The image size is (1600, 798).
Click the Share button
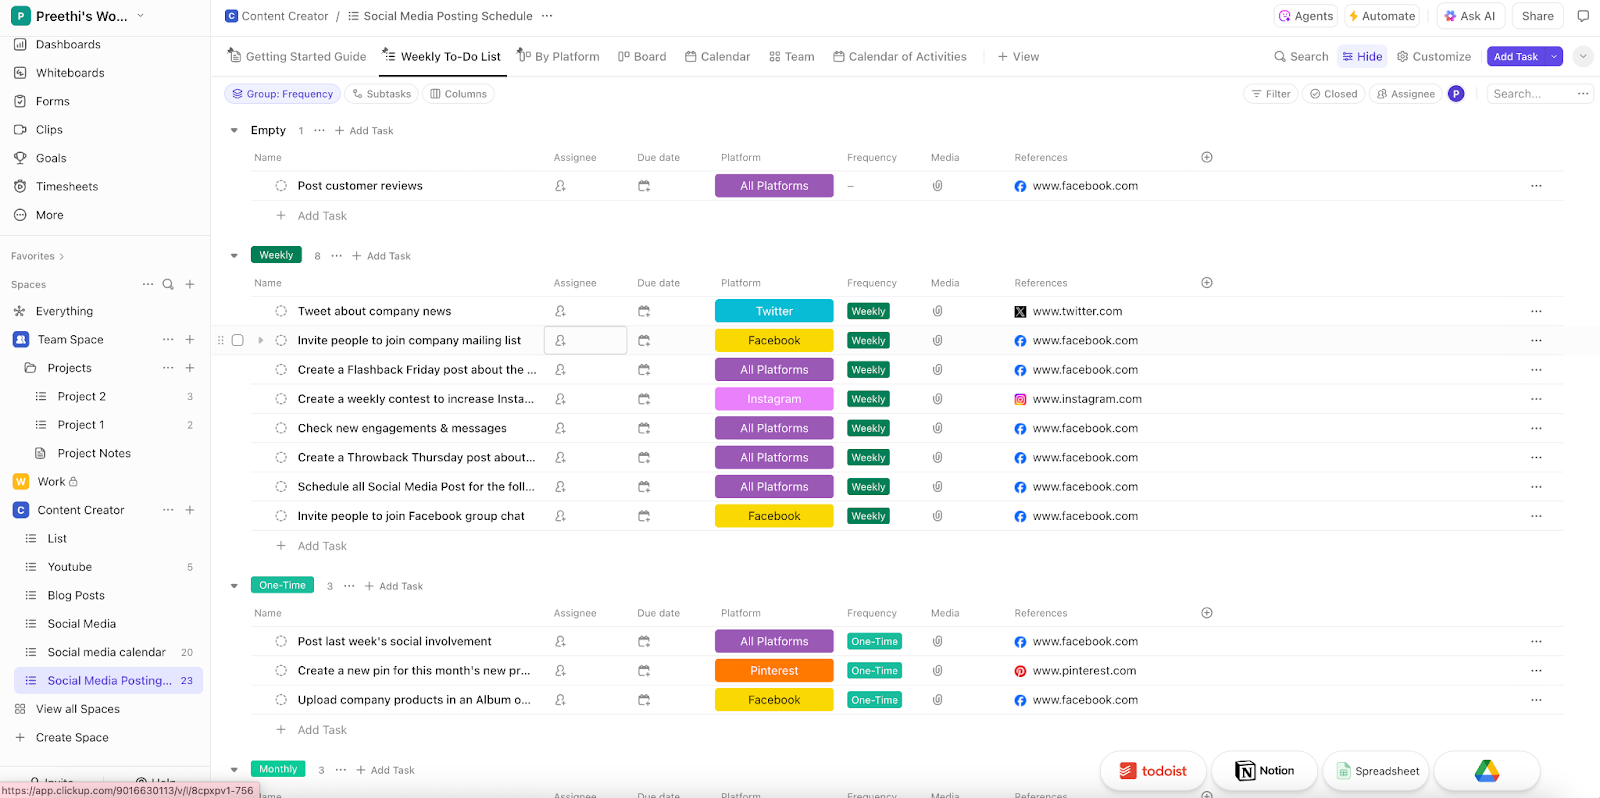click(1537, 16)
